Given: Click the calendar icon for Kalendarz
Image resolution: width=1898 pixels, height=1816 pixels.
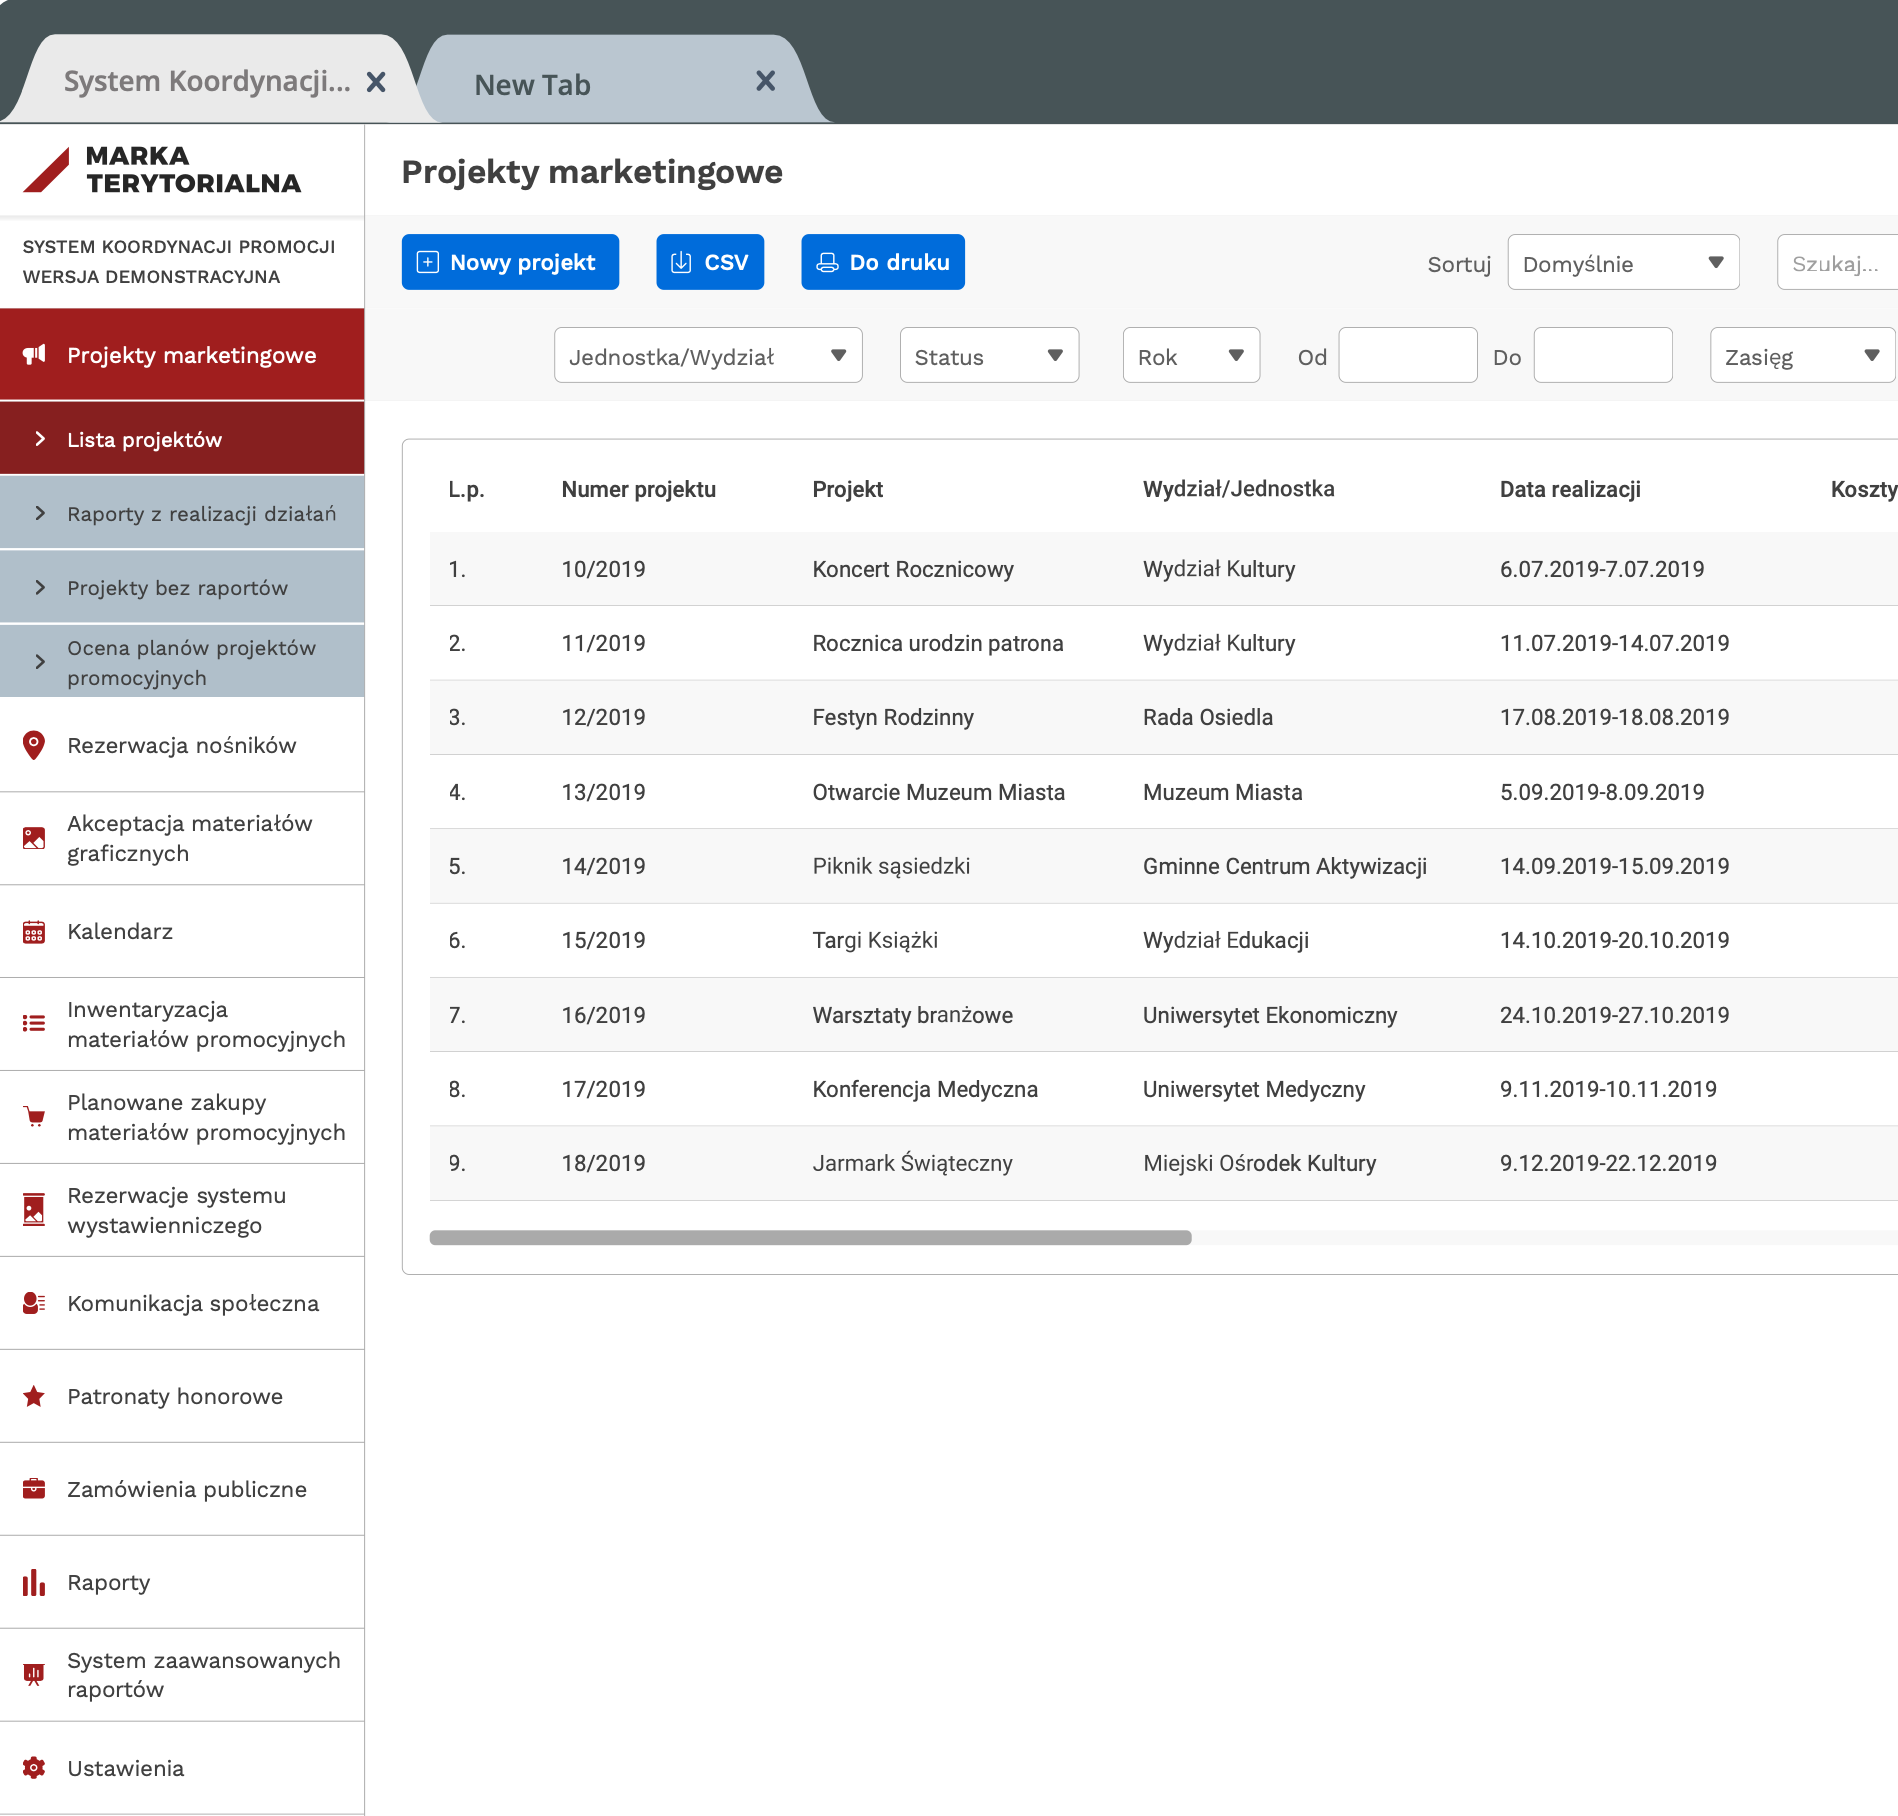Looking at the screenshot, I should point(34,932).
